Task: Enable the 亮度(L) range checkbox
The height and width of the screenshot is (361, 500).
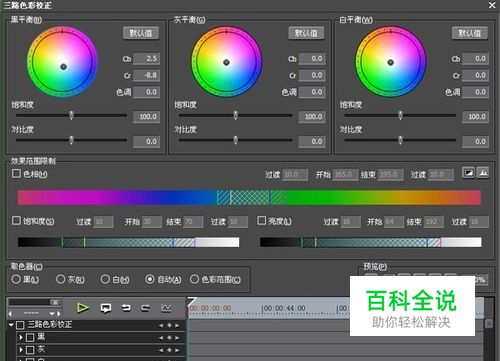Action: click(262, 220)
